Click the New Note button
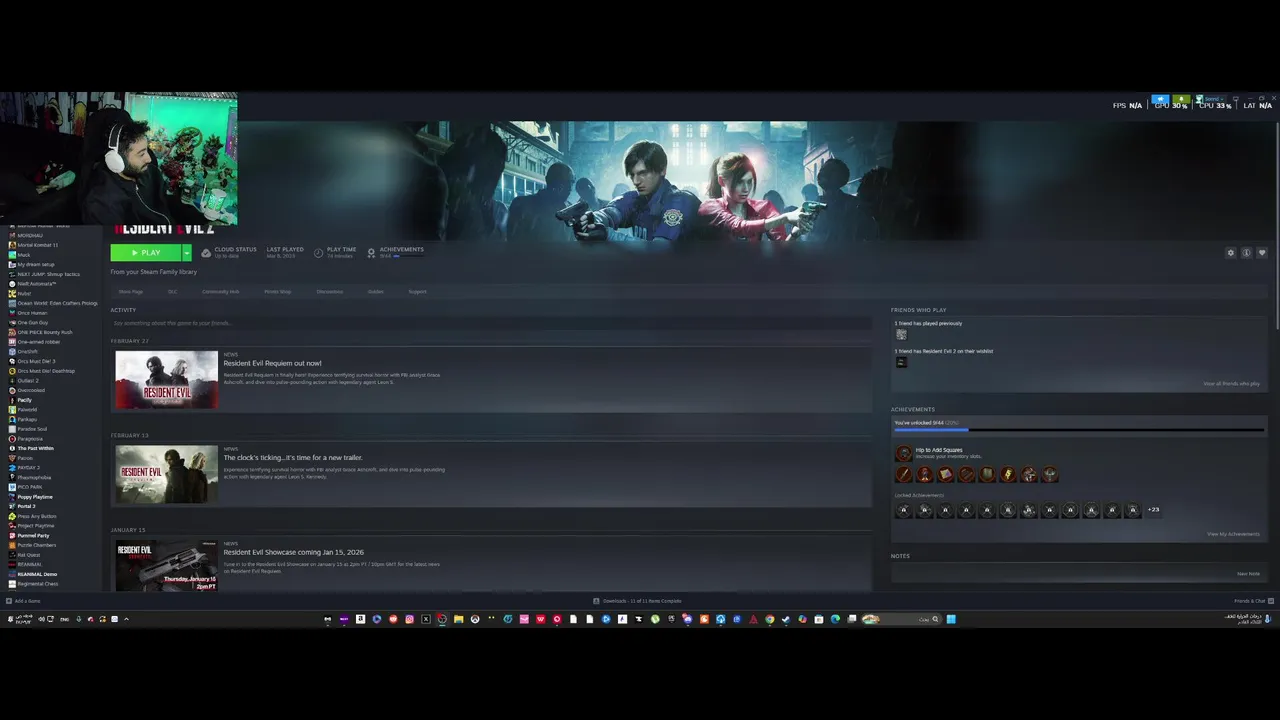Viewport: 1280px width, 720px height. pos(1248,574)
